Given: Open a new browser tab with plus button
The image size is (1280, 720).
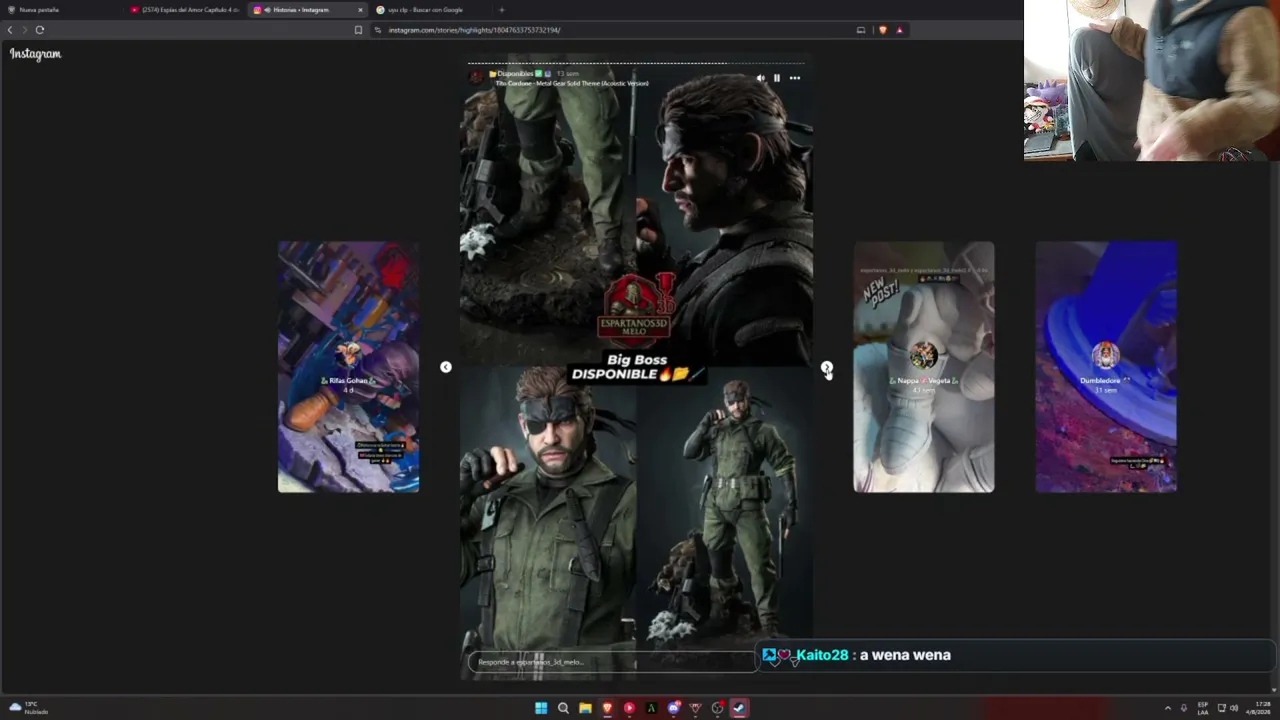Looking at the screenshot, I should pos(502,10).
